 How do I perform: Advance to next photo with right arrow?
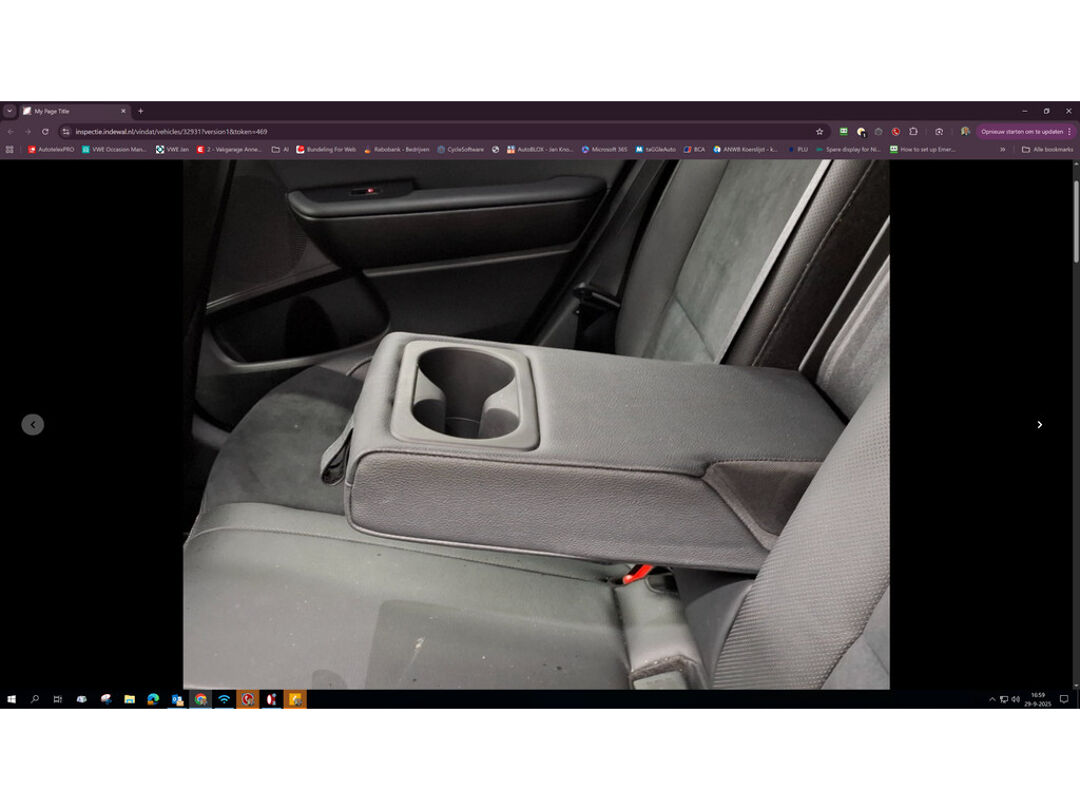pyautogui.click(x=1039, y=424)
